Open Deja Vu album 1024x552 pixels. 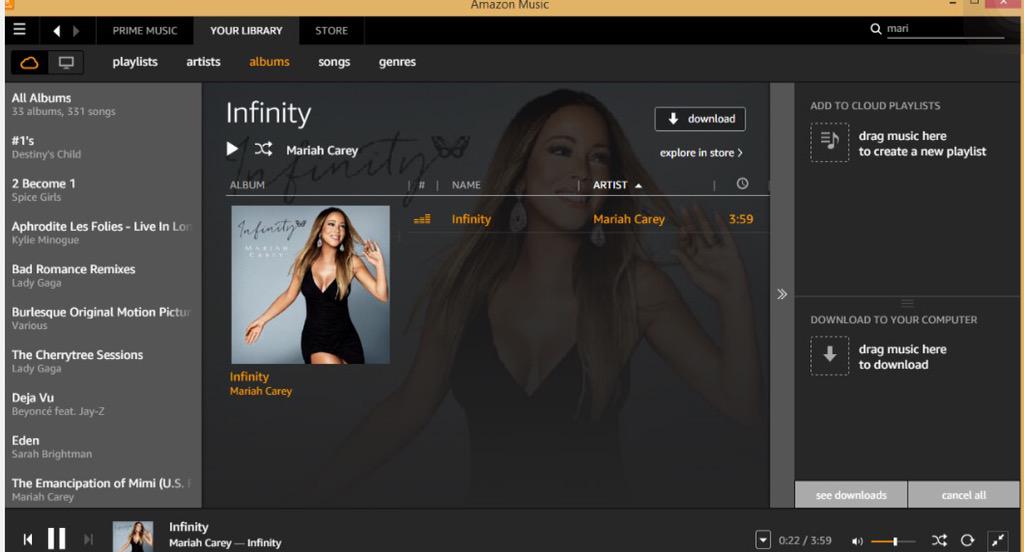coord(103,404)
